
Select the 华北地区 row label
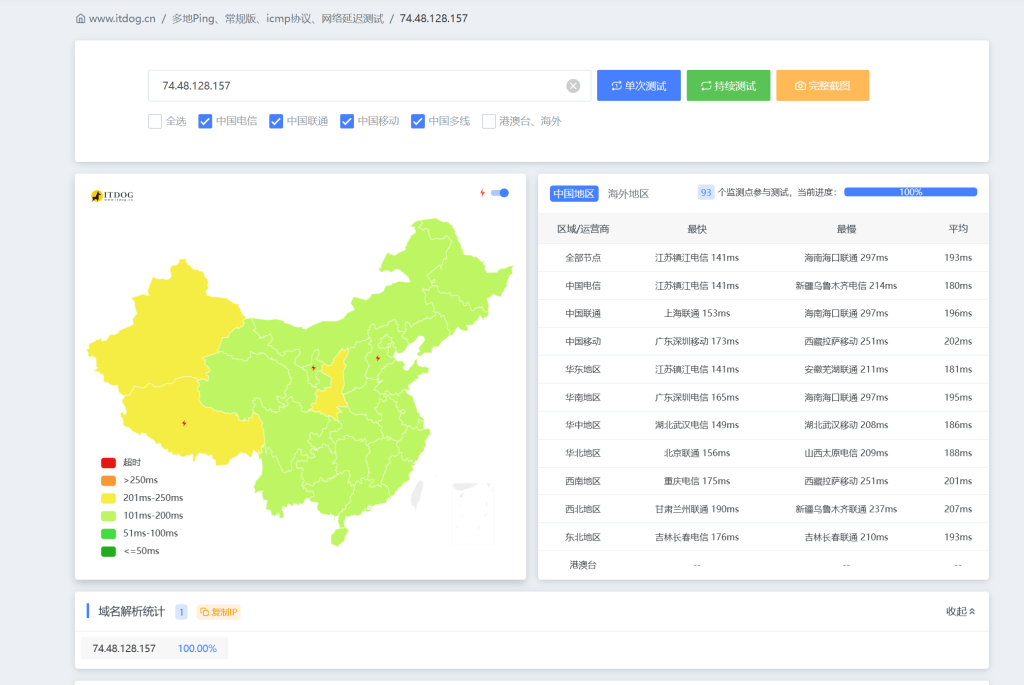(583, 453)
